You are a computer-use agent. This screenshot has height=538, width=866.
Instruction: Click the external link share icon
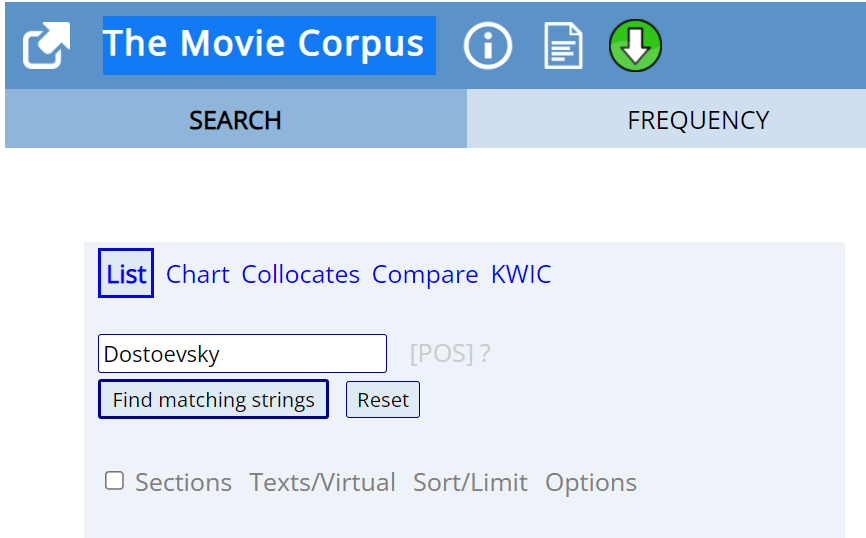click(45, 46)
